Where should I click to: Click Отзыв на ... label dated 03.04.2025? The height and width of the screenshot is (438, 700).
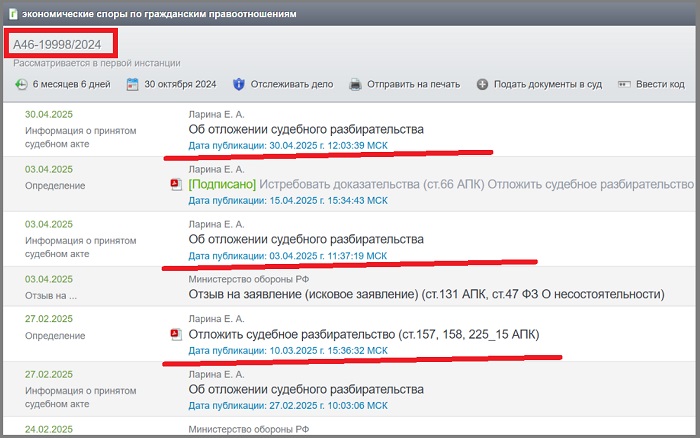tap(51, 296)
